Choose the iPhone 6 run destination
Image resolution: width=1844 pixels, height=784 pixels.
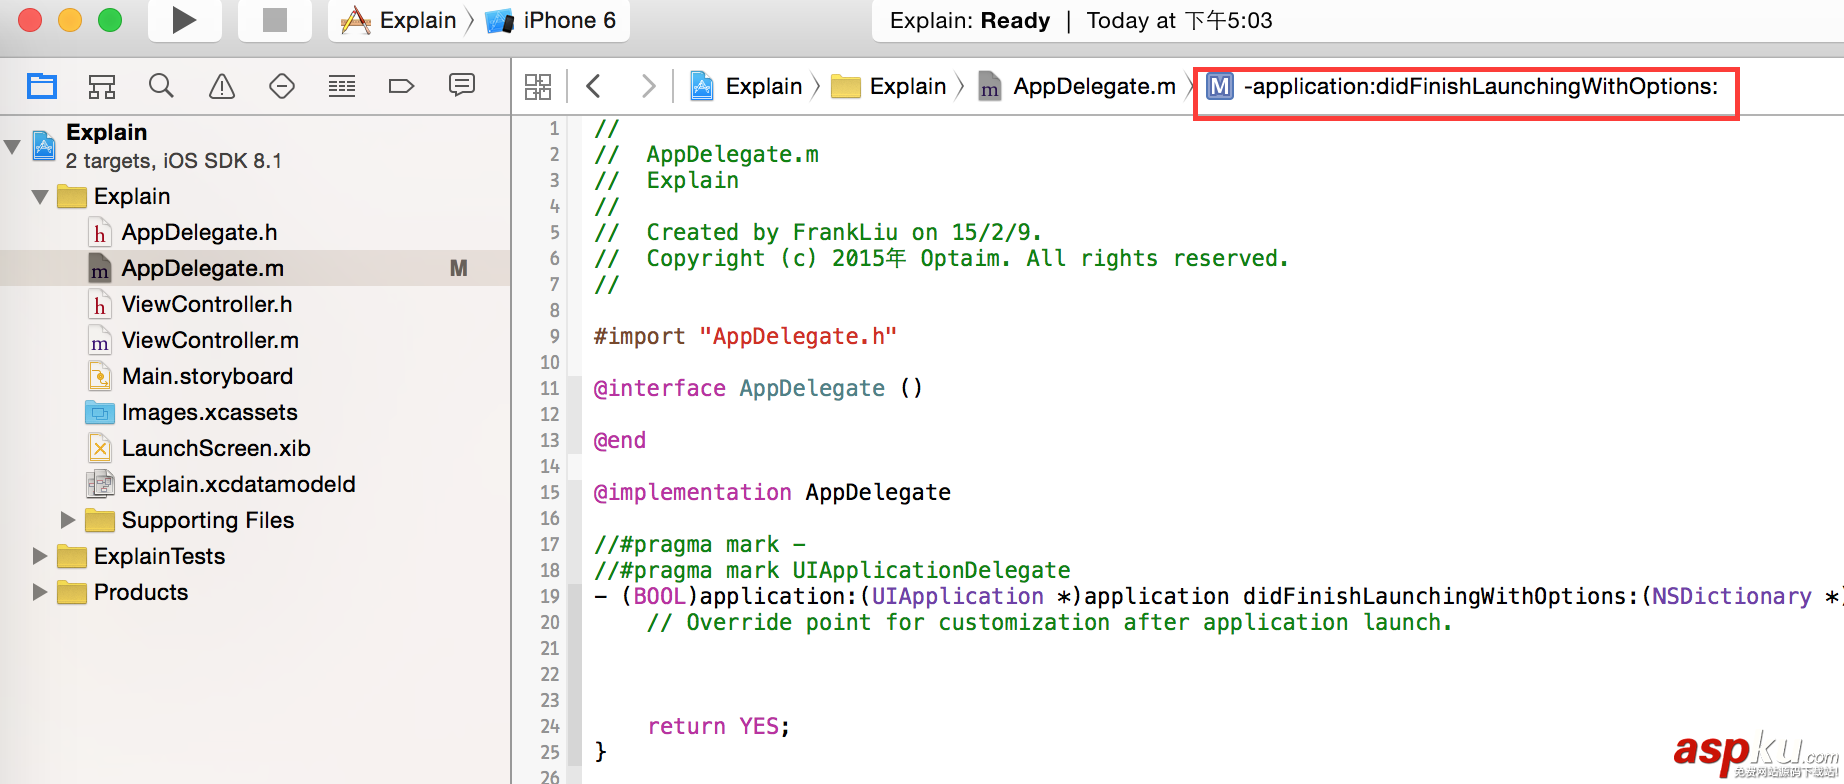pyautogui.click(x=554, y=20)
